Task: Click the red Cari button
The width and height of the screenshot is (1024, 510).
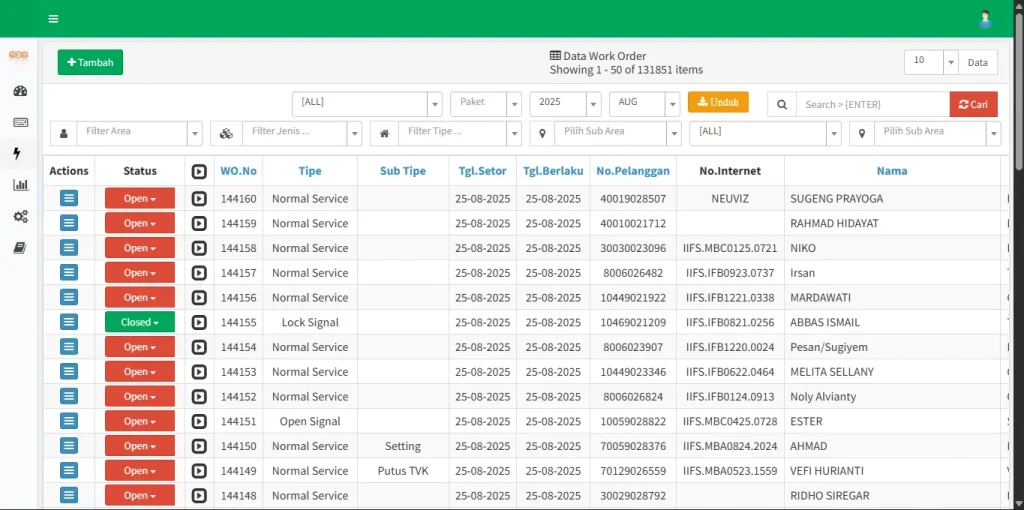Action: [973, 104]
